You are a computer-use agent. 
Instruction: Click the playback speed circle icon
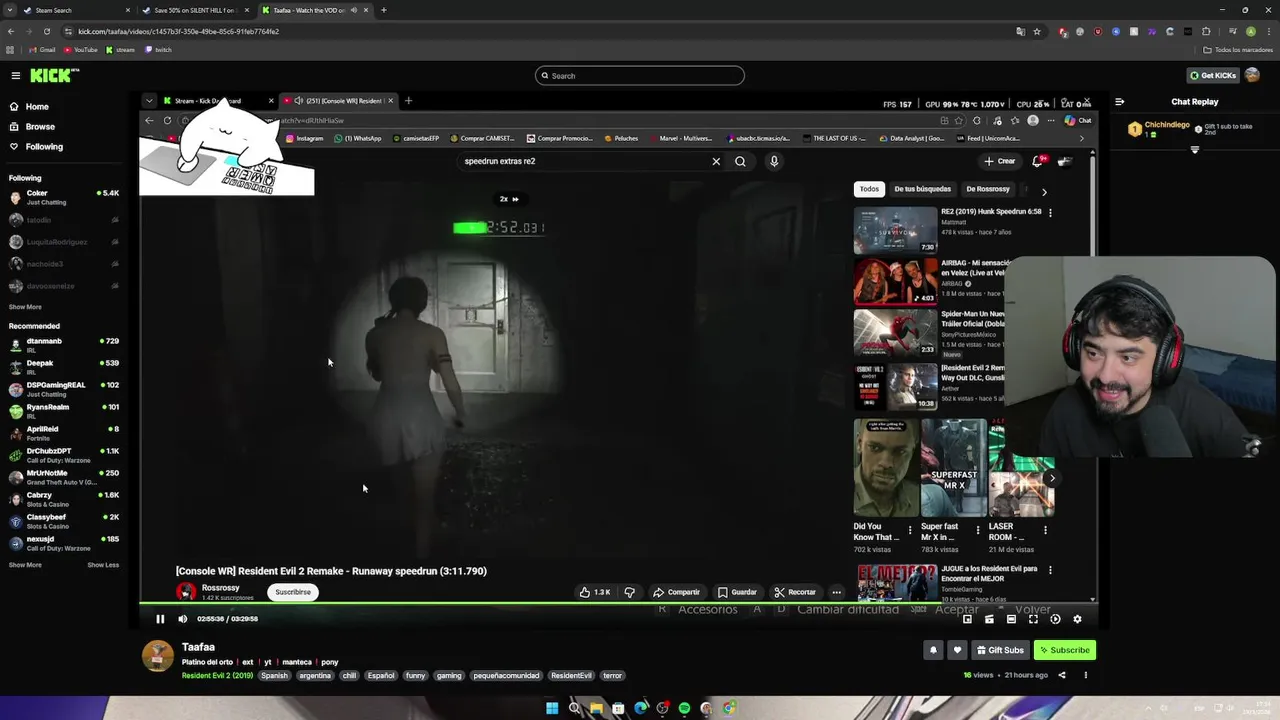[1055, 619]
